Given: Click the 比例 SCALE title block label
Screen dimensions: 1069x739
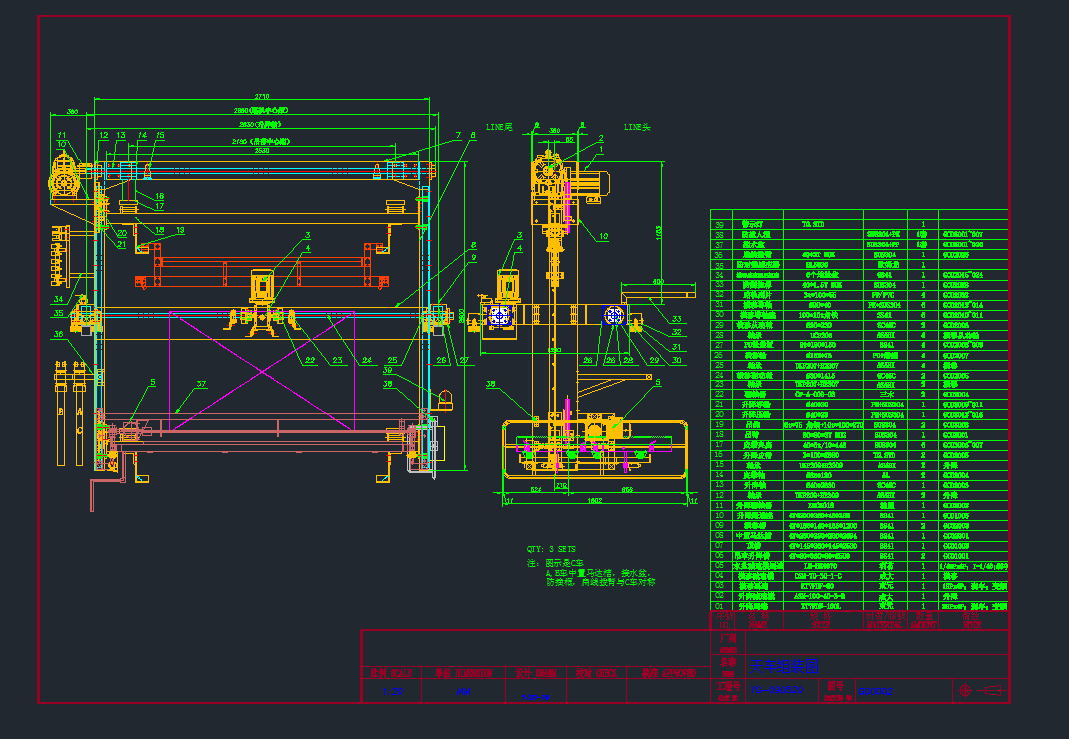Looking at the screenshot, I should pyautogui.click(x=391, y=673).
